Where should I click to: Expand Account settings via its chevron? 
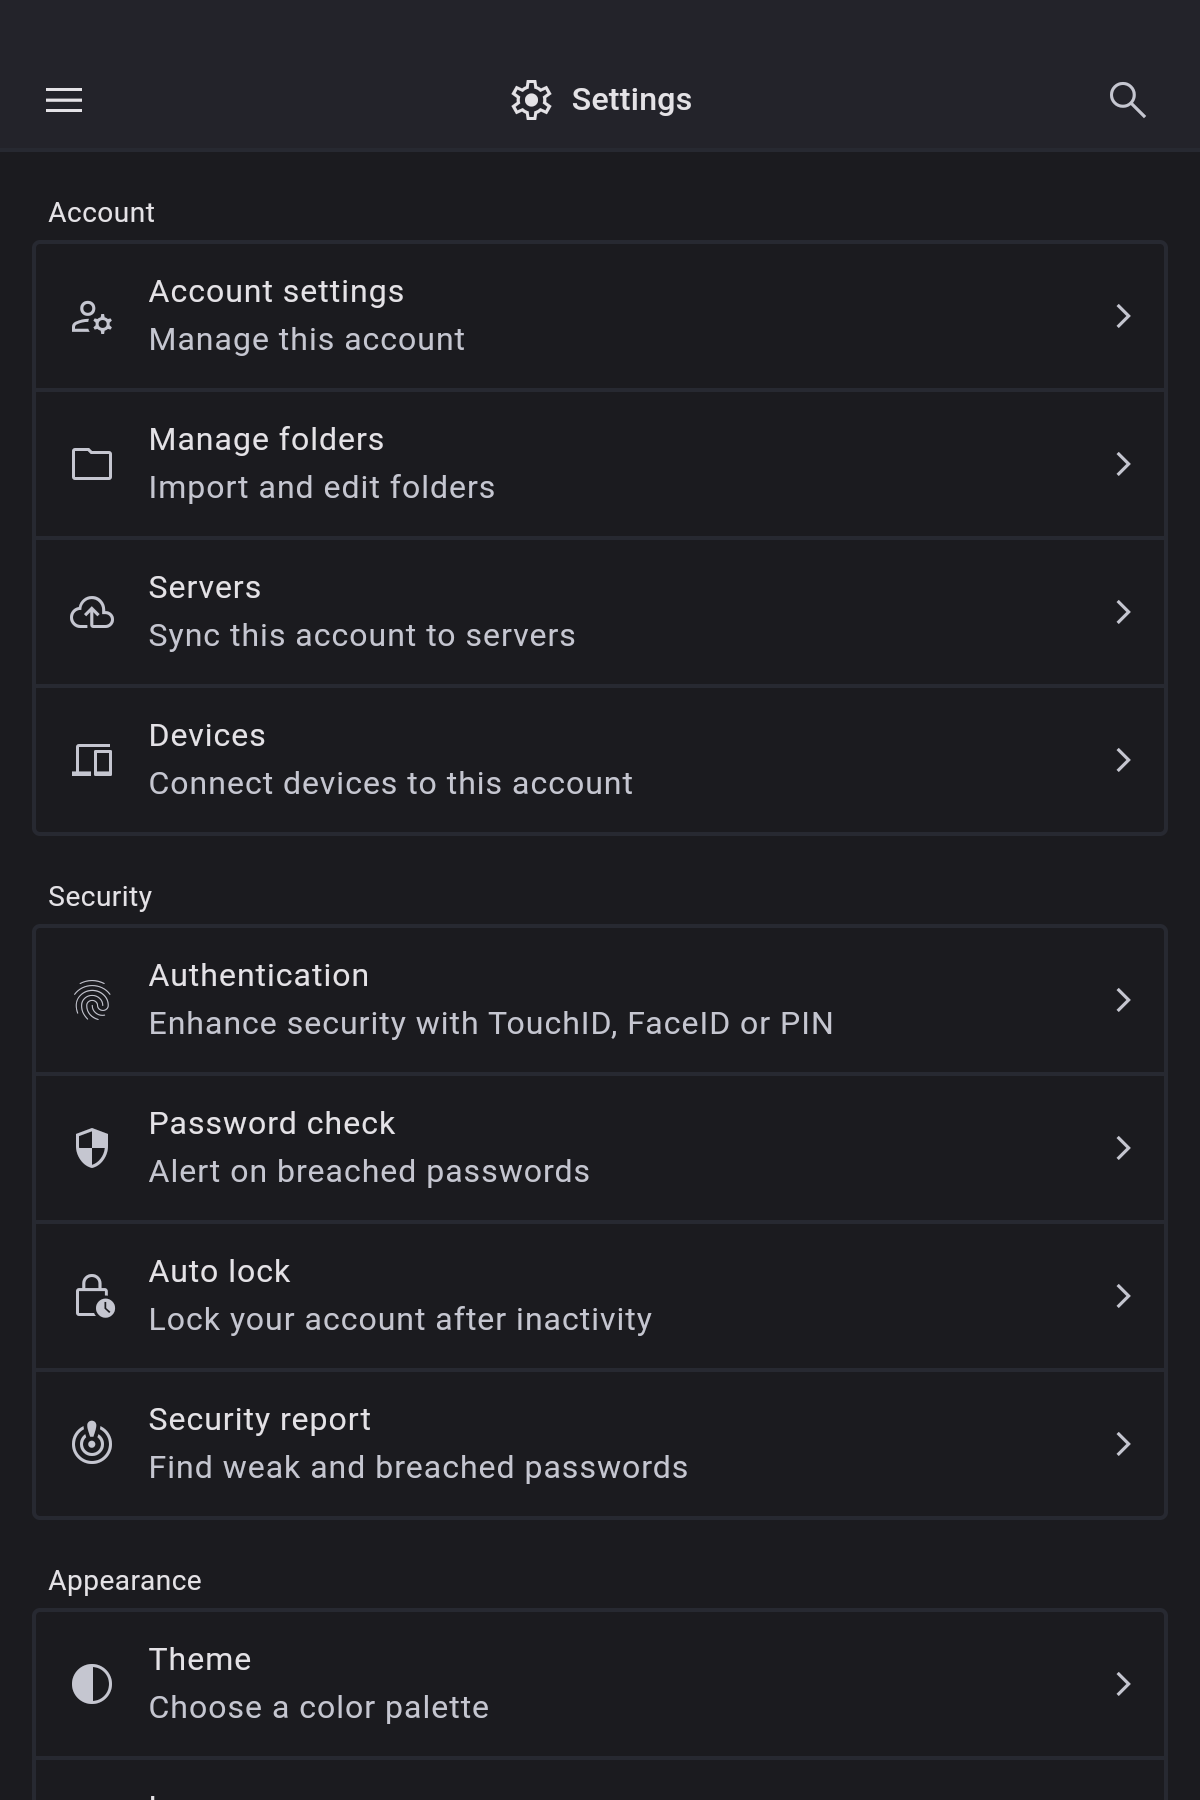tap(1123, 316)
